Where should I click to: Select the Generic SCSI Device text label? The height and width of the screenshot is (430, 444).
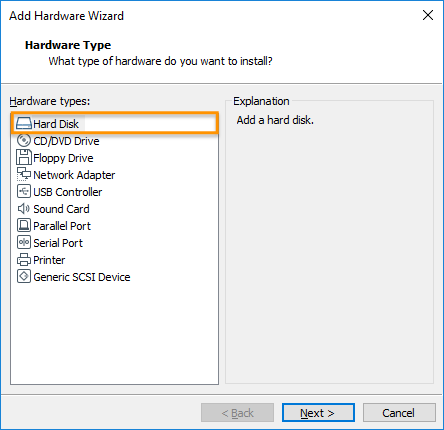(x=82, y=277)
